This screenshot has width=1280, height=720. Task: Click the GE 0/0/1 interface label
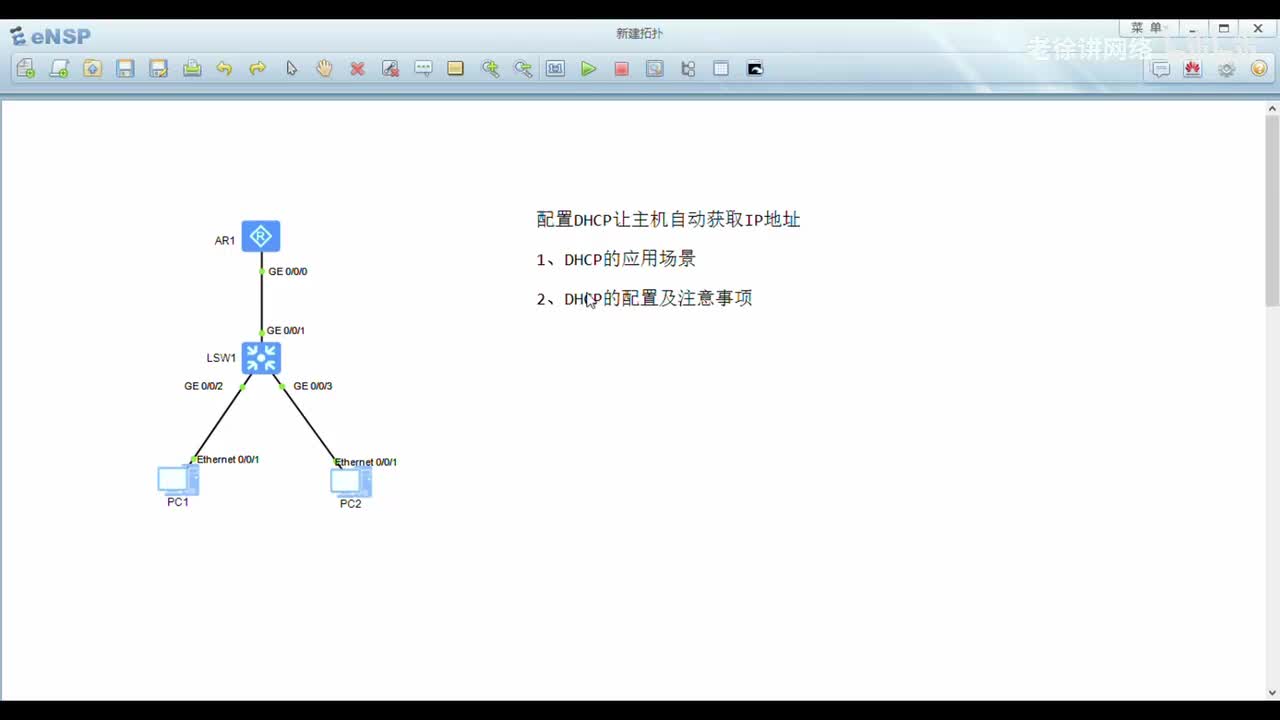pos(286,331)
